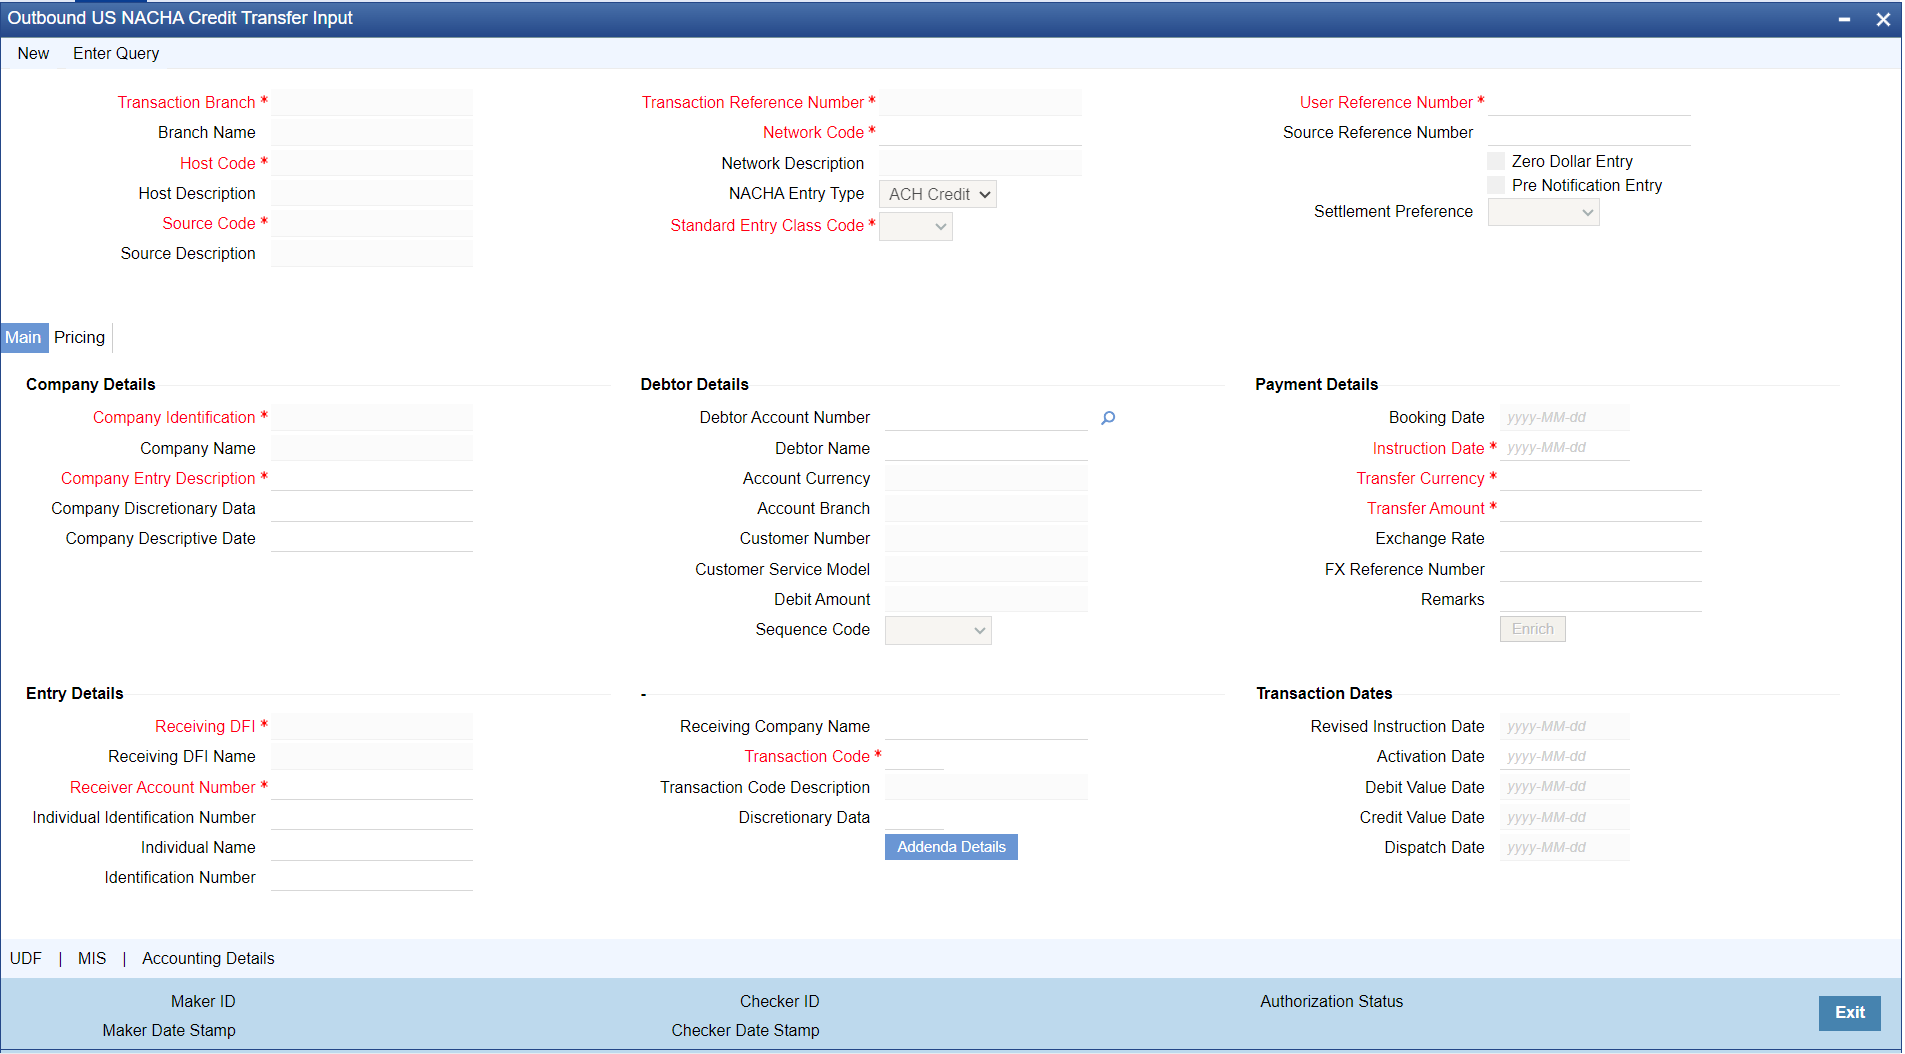Open the UDF section
This screenshot has height=1054, width=1905.
[26, 958]
